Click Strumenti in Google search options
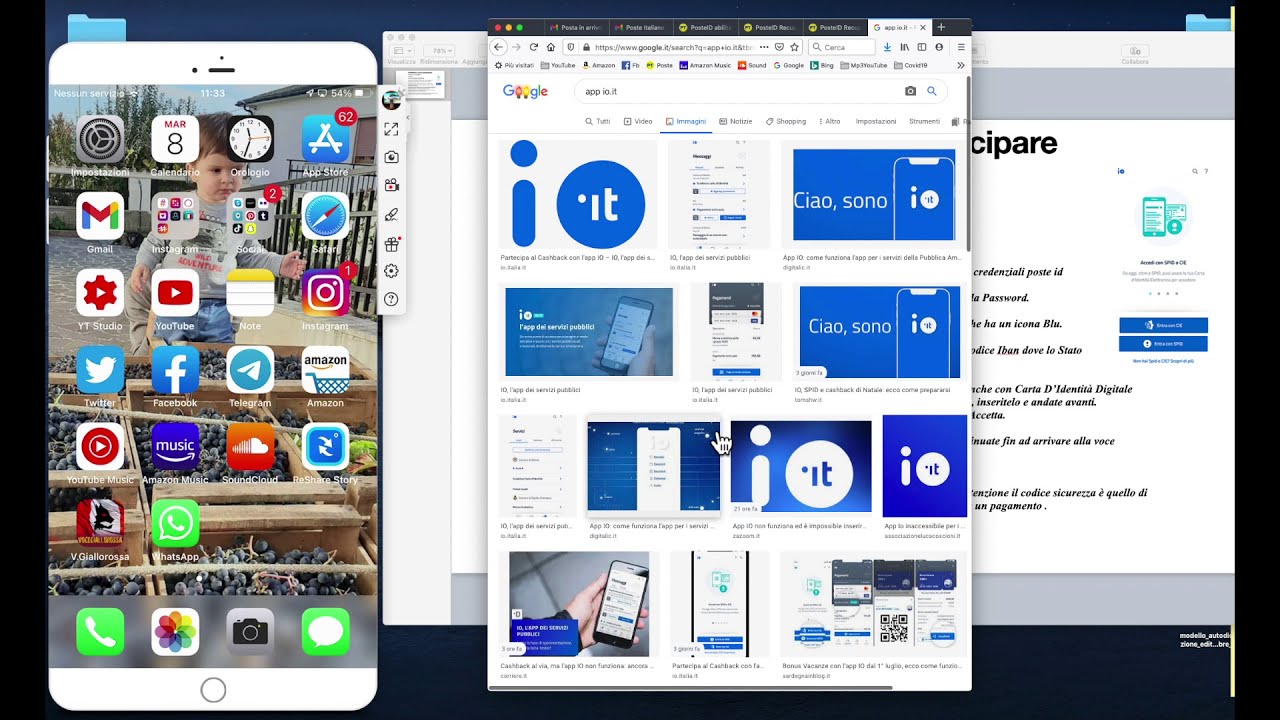Viewport: 1280px width, 720px height. [x=924, y=121]
